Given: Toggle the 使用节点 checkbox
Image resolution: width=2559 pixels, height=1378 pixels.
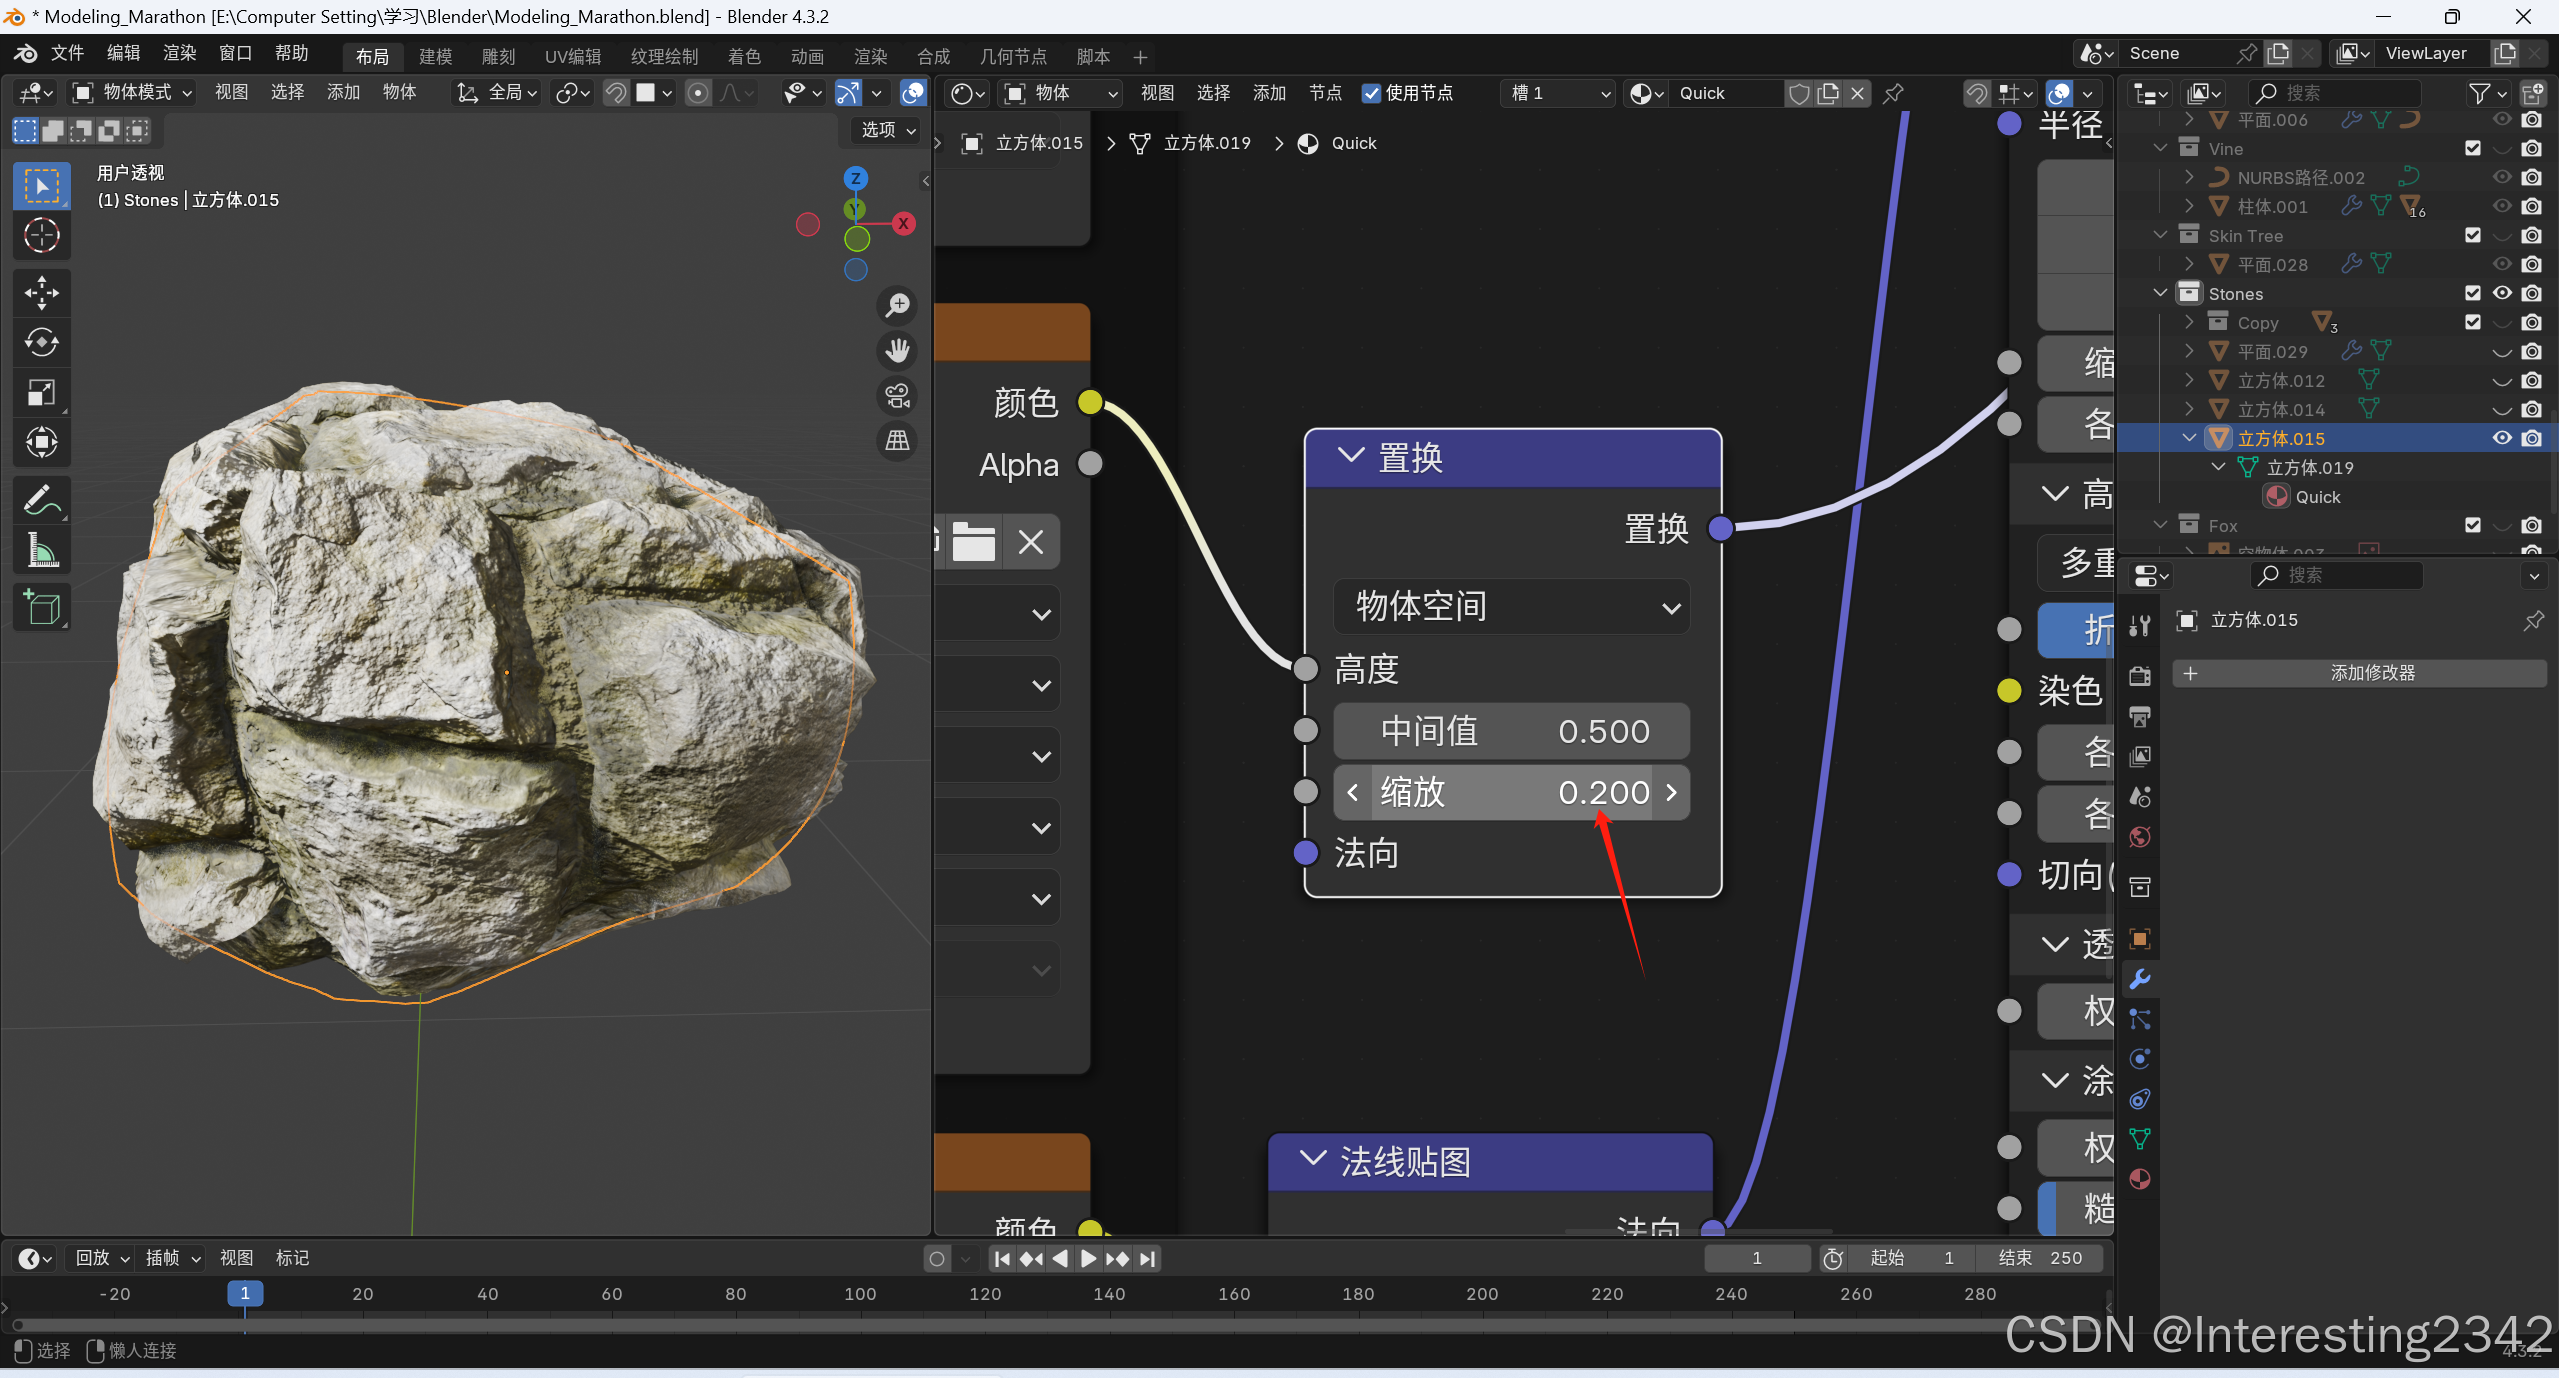Looking at the screenshot, I should coord(1371,93).
